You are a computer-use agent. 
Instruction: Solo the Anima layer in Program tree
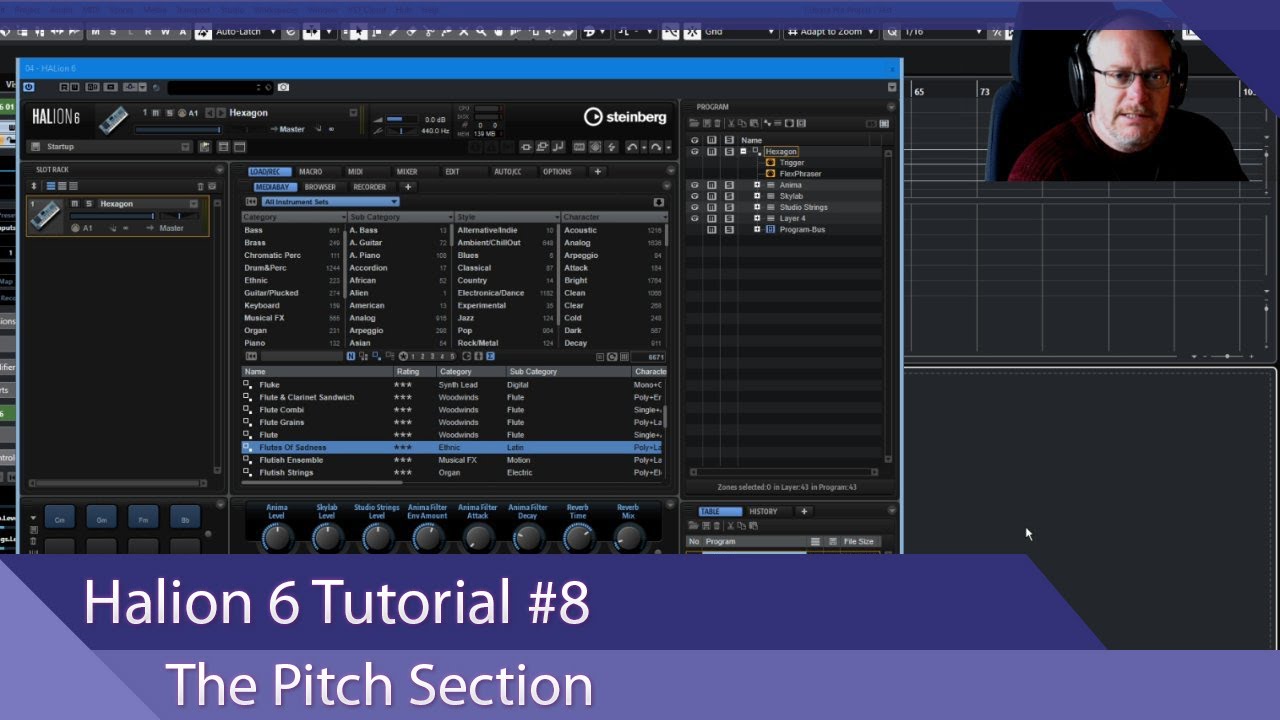(x=729, y=185)
